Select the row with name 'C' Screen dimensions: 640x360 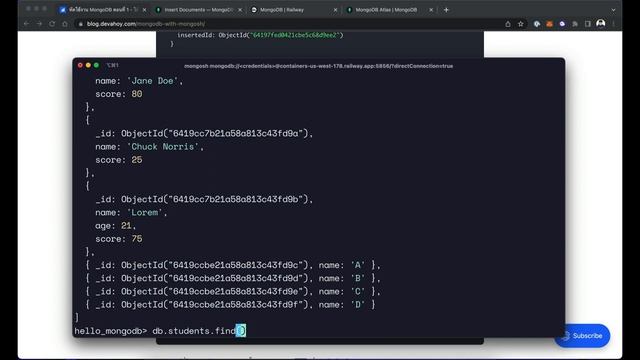pyautogui.click(x=233, y=291)
